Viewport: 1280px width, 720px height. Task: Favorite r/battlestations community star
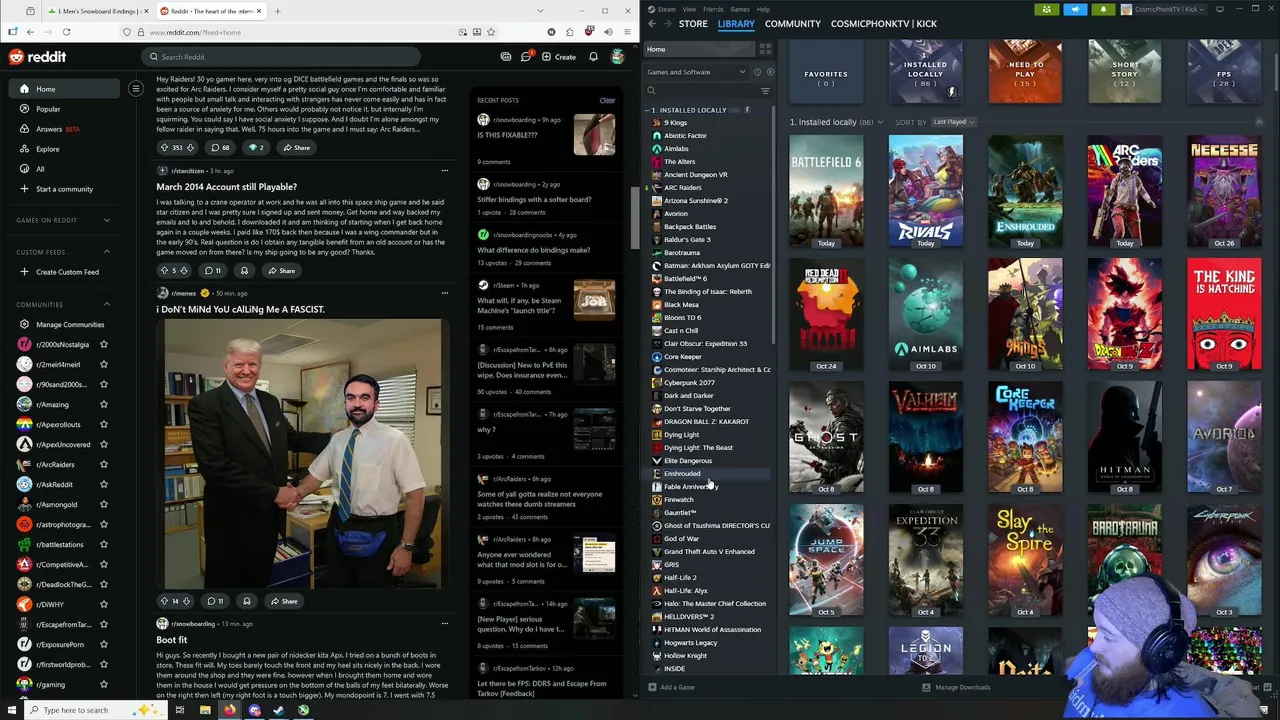[x=103, y=544]
